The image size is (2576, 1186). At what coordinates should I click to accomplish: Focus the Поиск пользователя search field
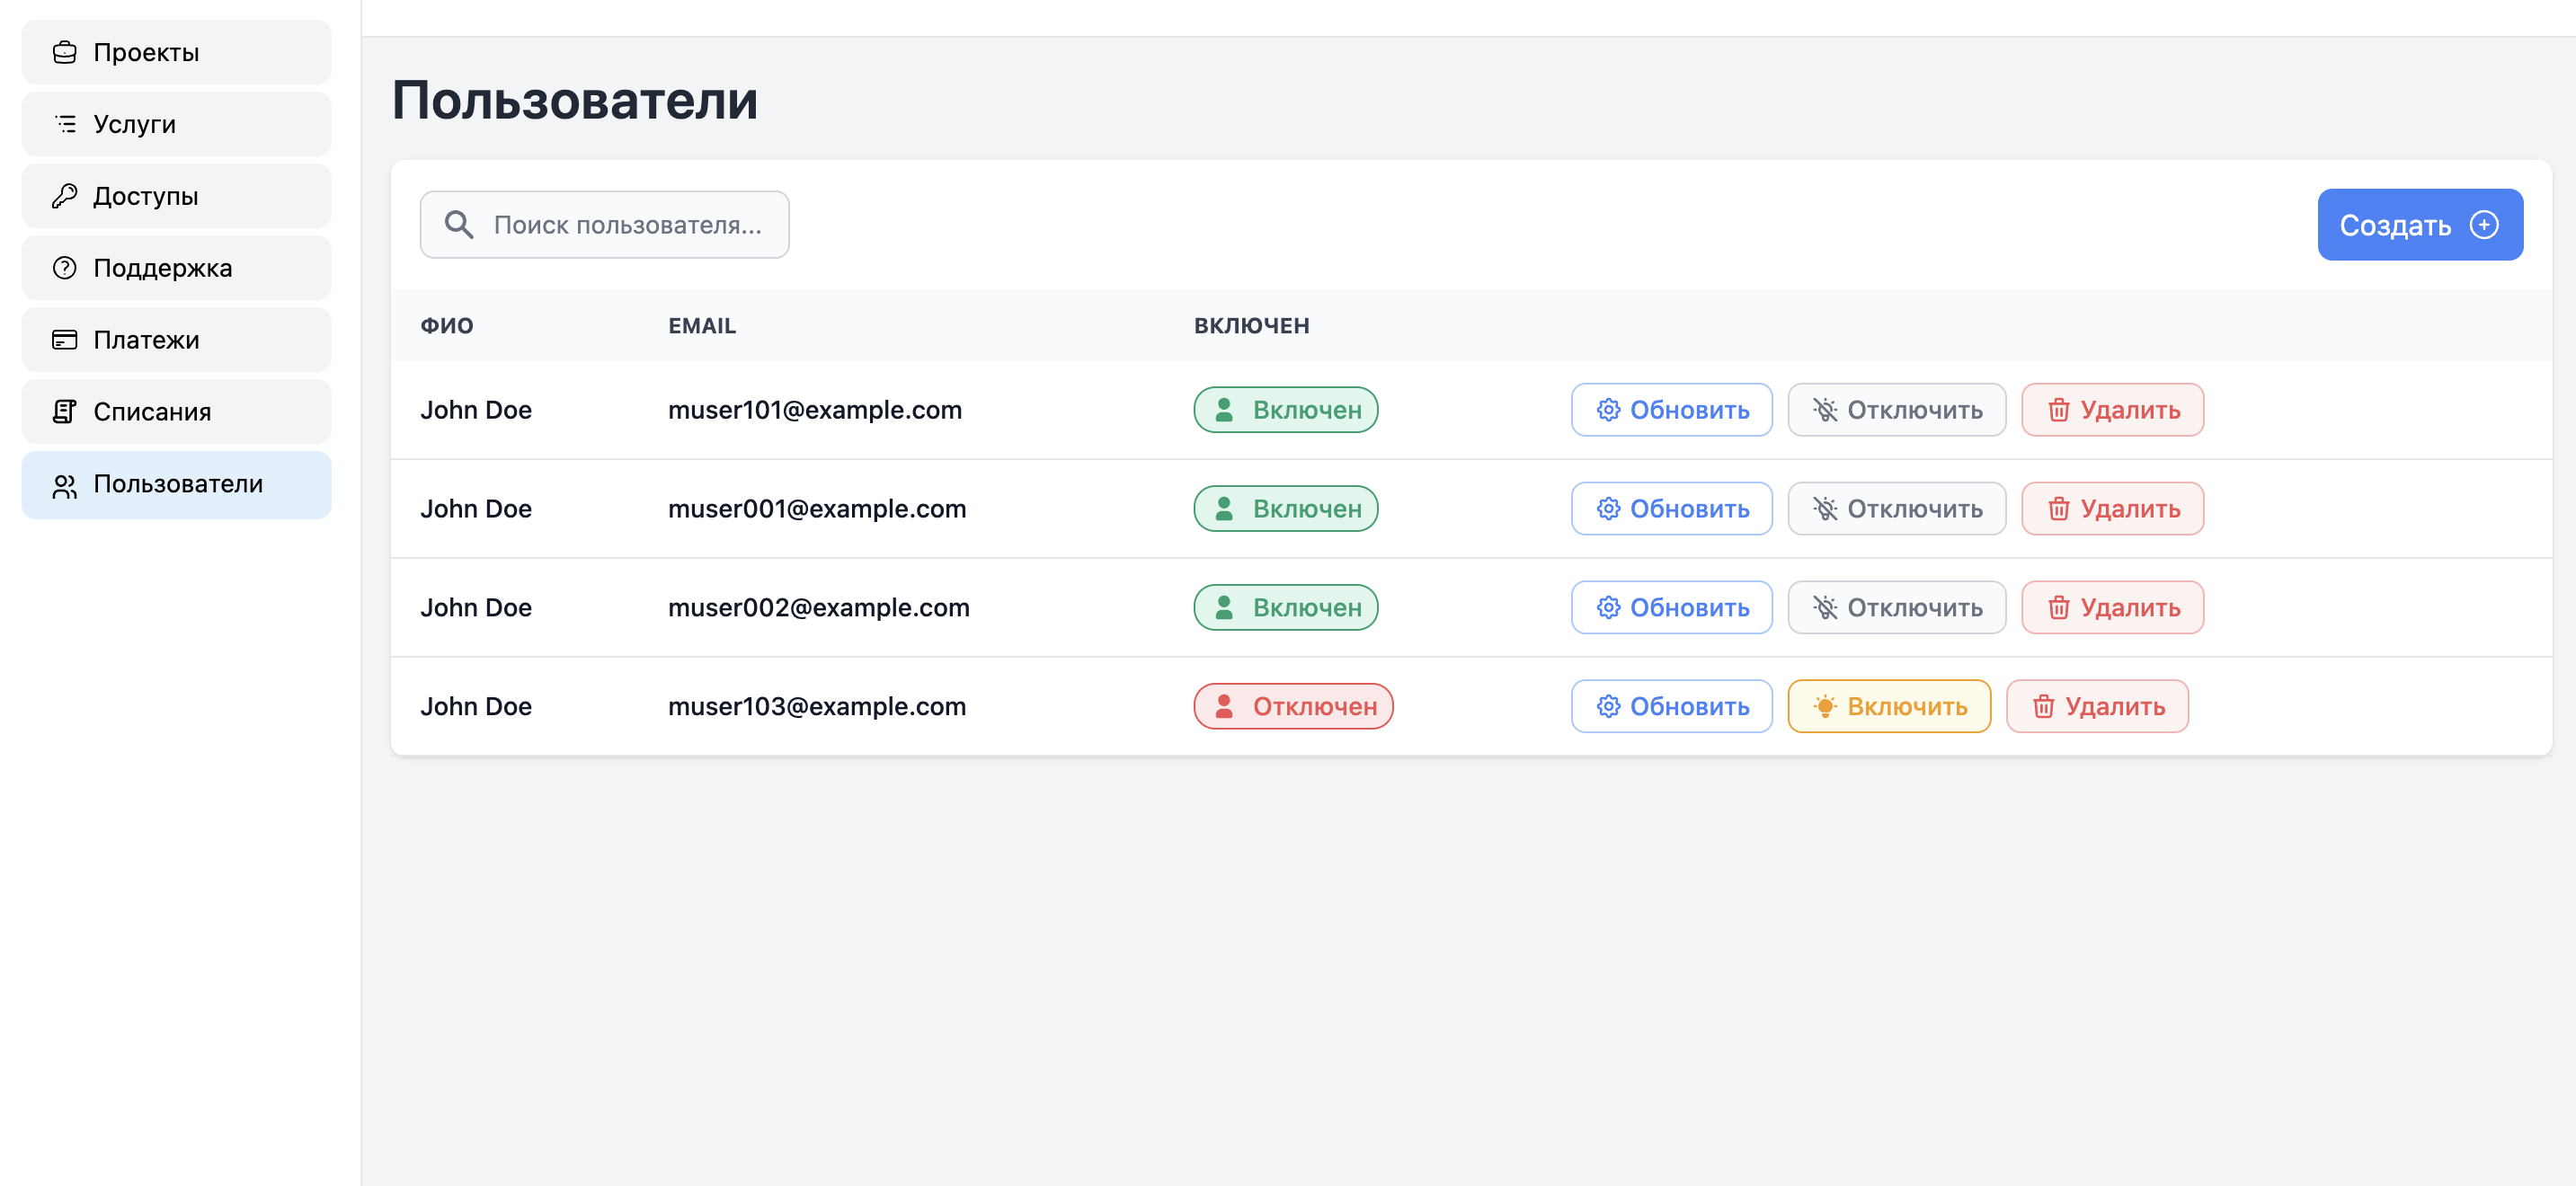pos(604,225)
